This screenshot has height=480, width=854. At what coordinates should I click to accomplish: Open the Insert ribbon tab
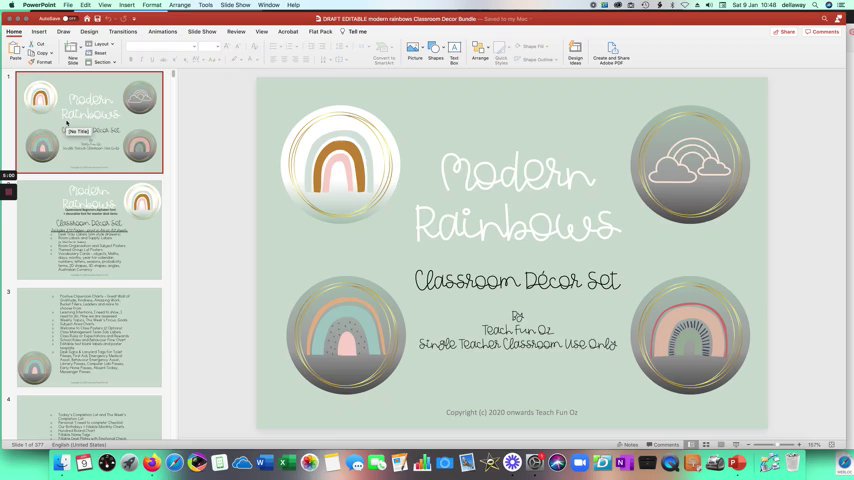39,32
